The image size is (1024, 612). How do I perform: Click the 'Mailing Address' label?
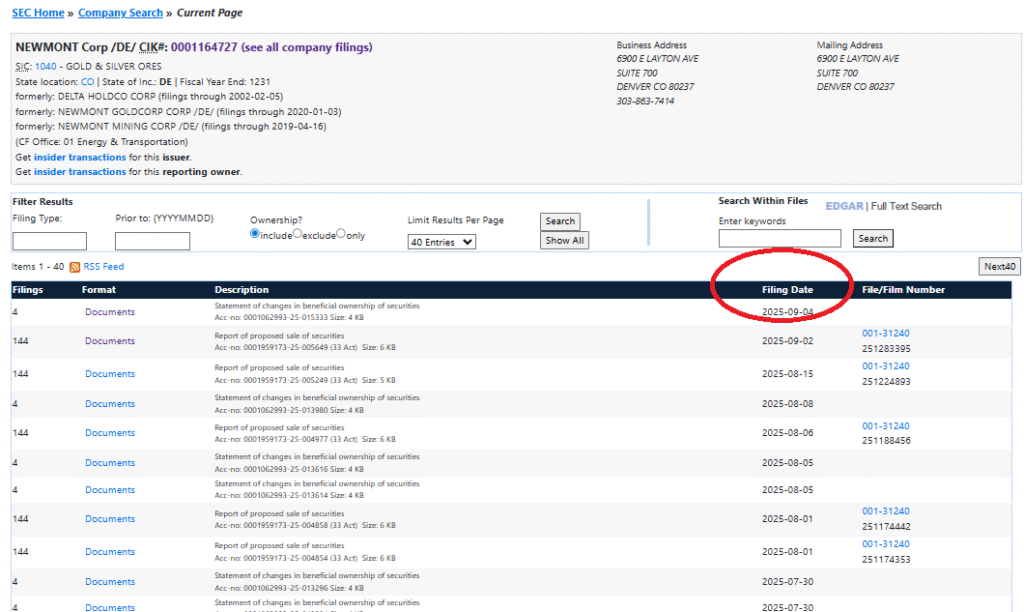(x=850, y=45)
